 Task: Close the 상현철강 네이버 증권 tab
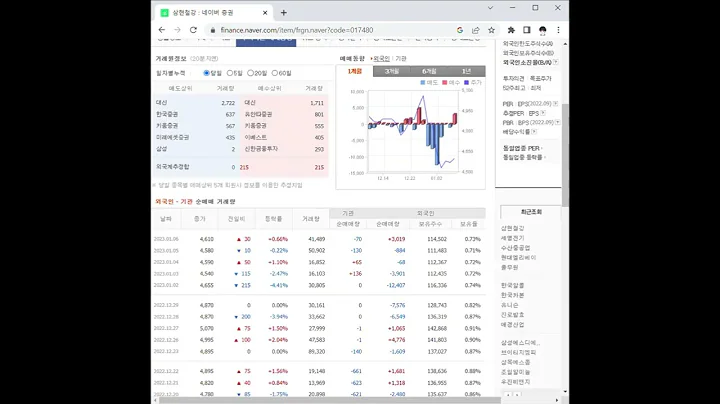(265, 13)
